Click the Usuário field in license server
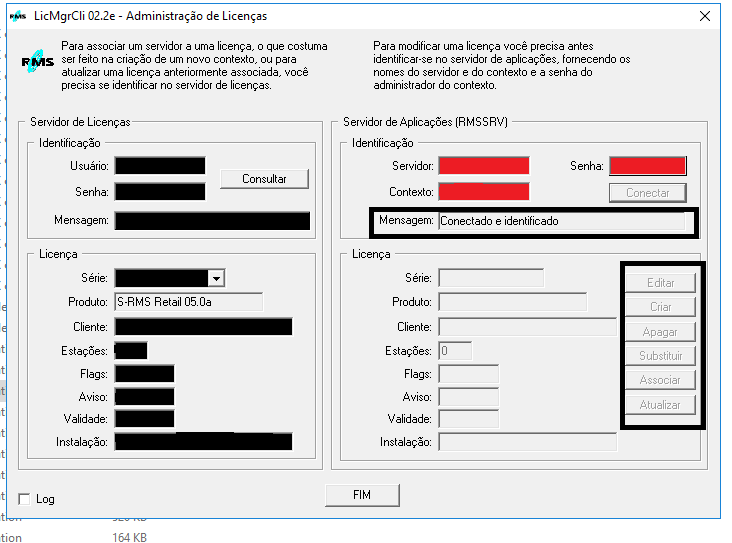The width and height of the screenshot is (732, 543). (160, 166)
